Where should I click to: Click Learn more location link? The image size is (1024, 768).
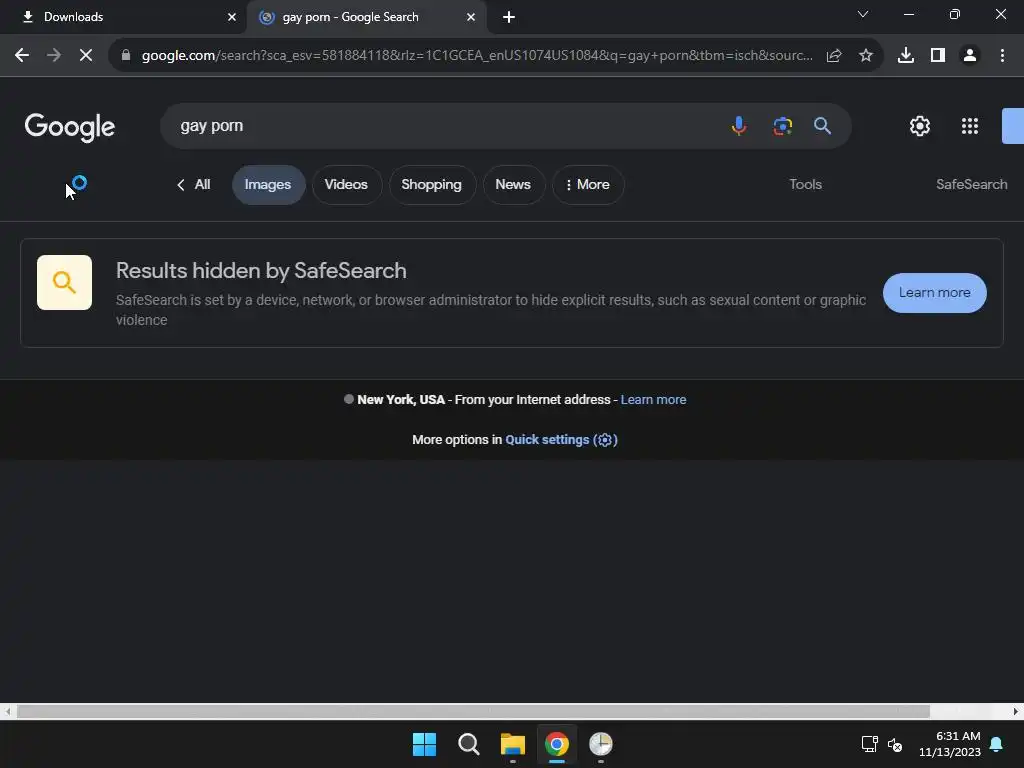653,400
